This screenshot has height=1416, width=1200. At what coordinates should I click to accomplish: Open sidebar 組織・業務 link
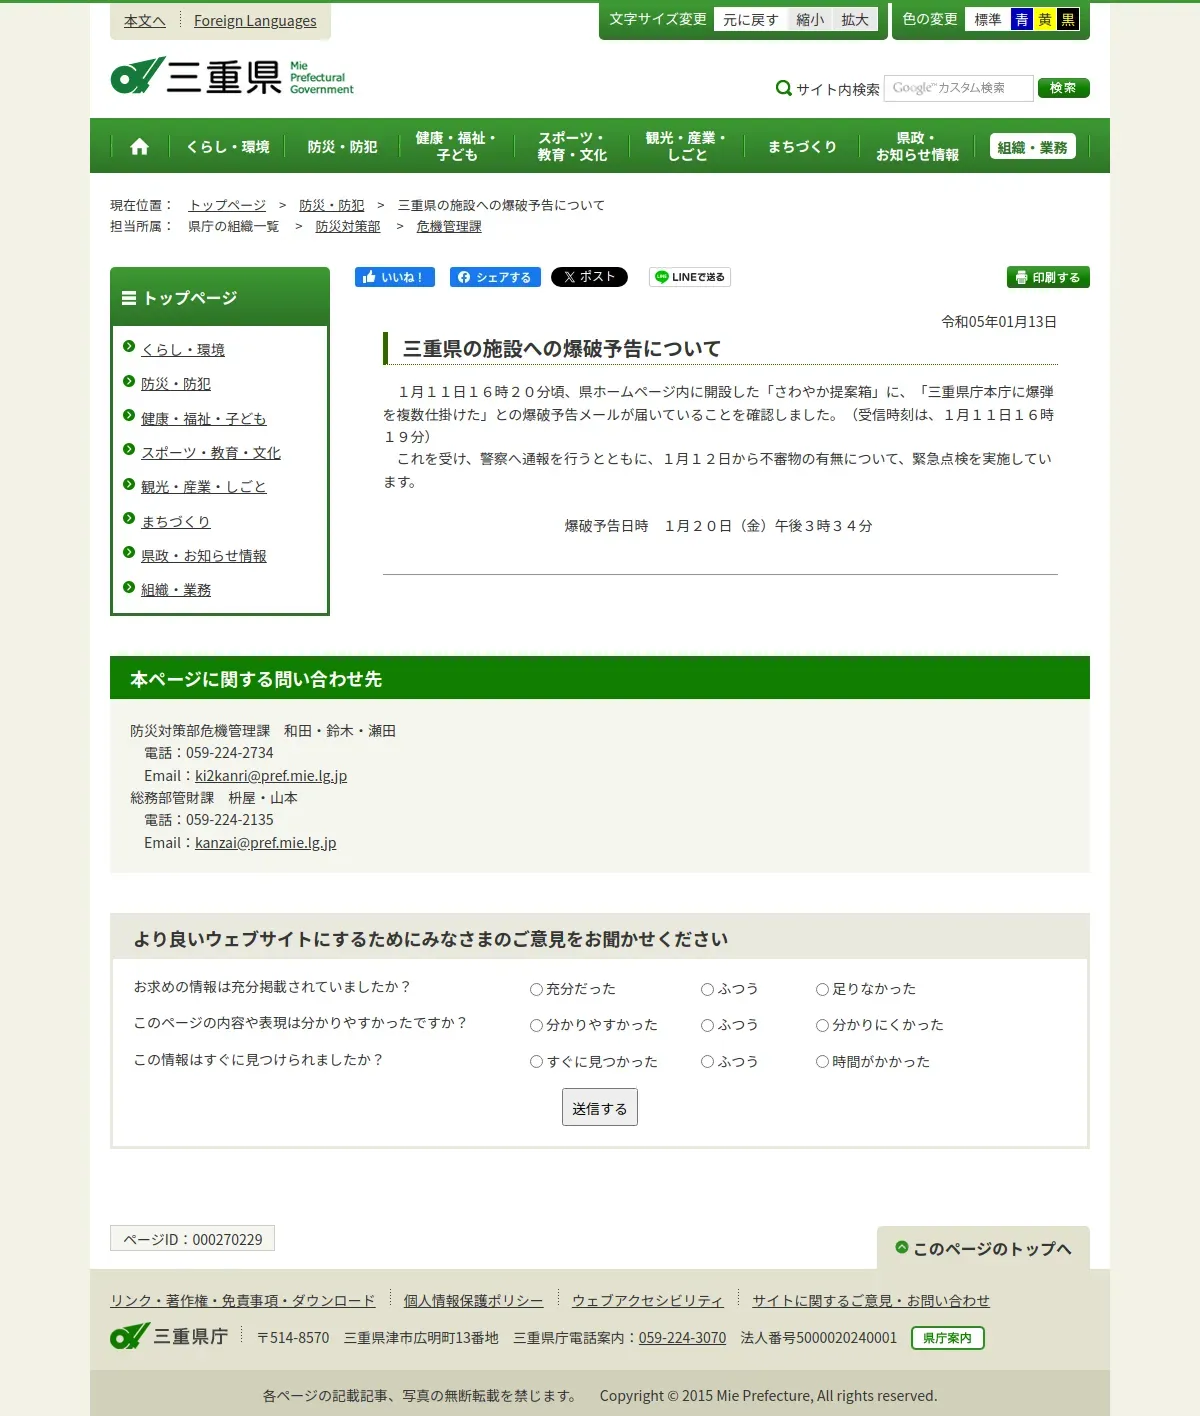click(x=176, y=589)
